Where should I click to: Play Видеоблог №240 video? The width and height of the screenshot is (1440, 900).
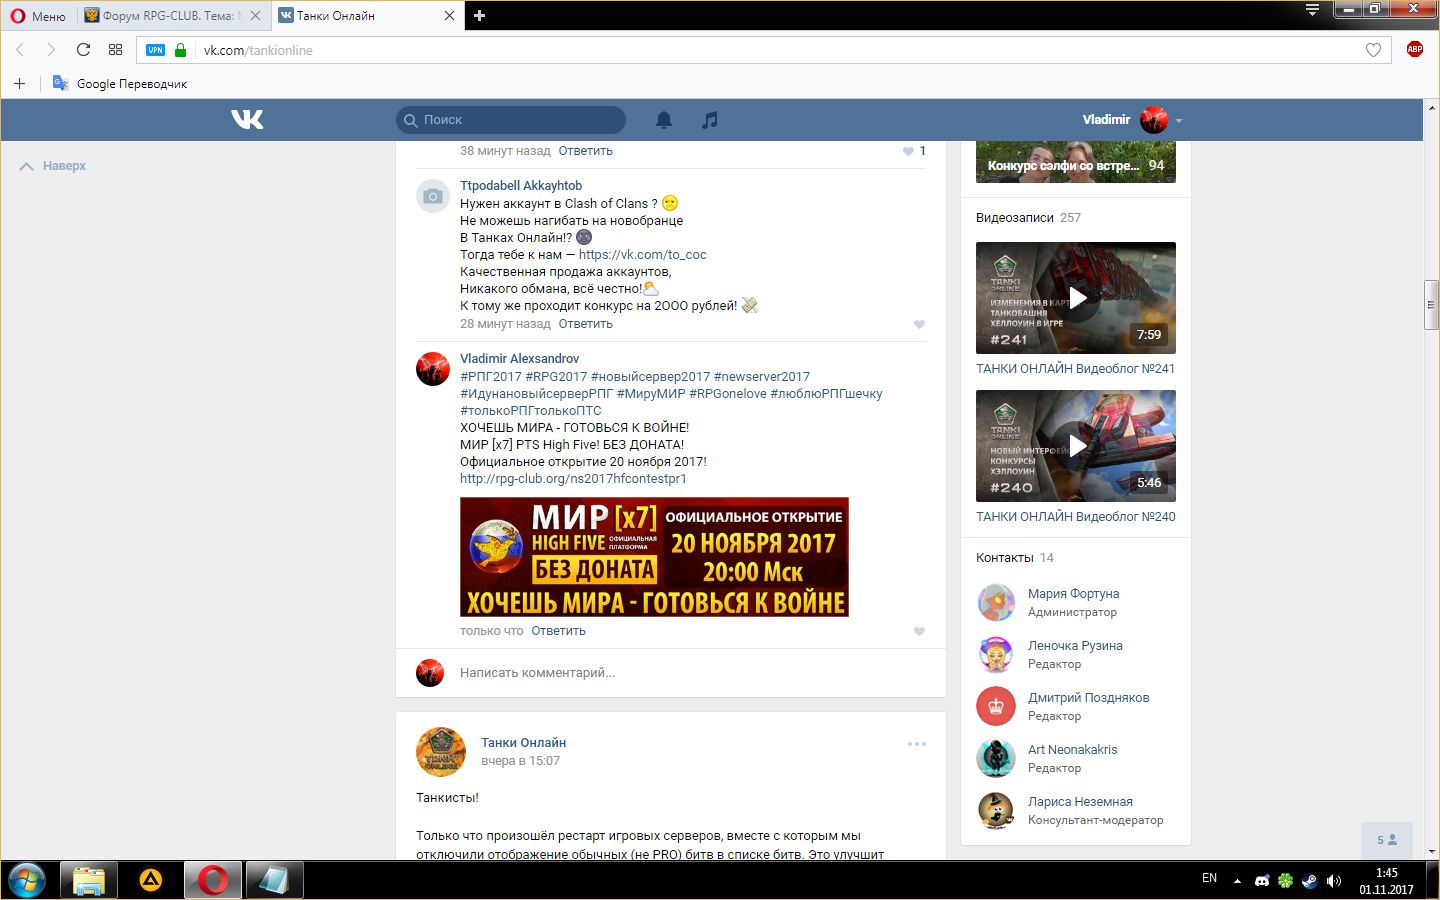coord(1076,446)
